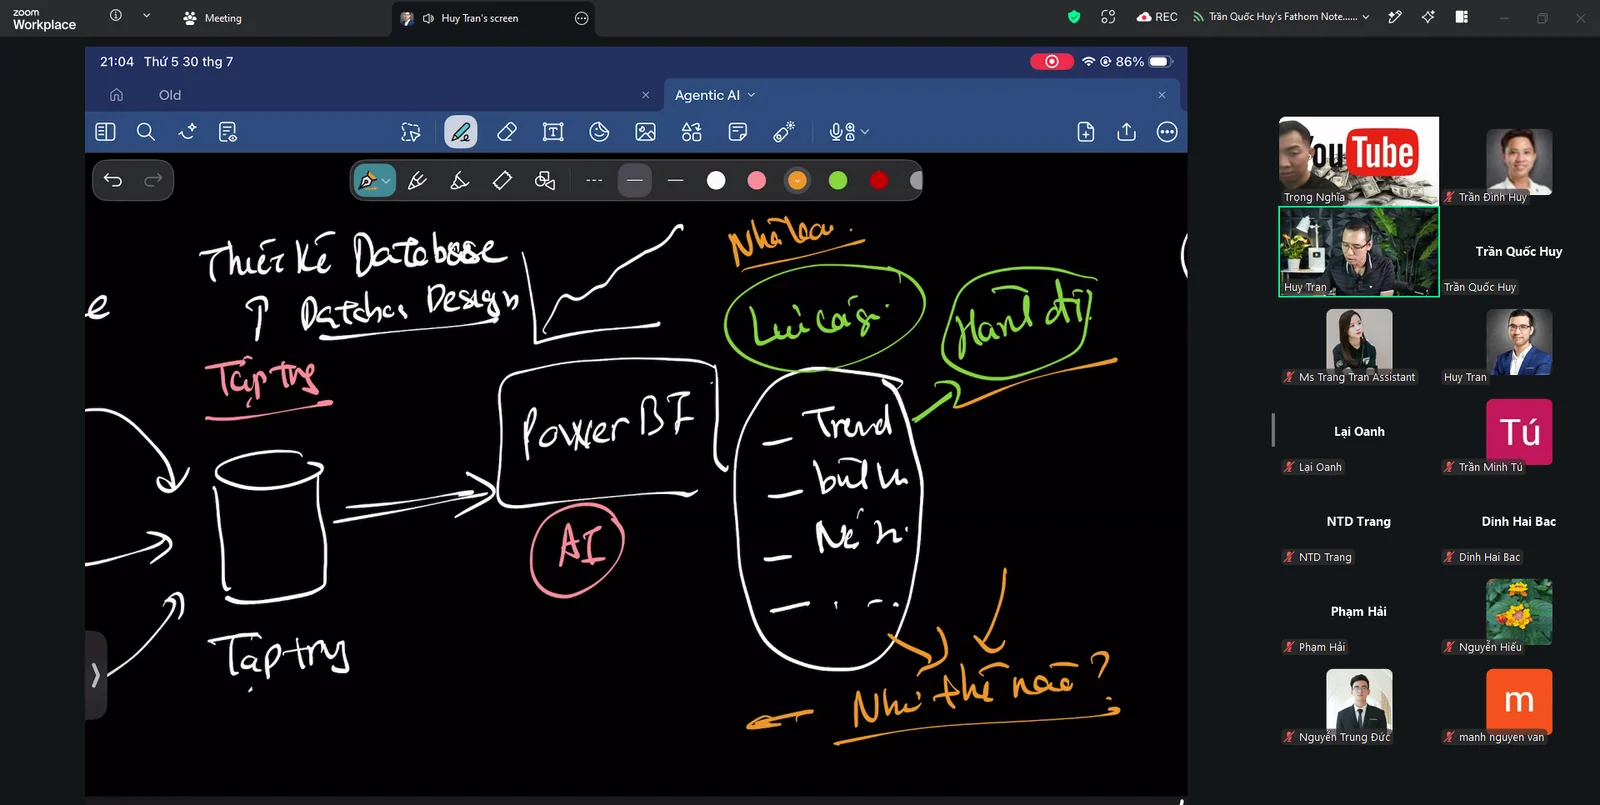This screenshot has height=805, width=1600.
Task: Redo the last undone stroke
Action: 153,180
